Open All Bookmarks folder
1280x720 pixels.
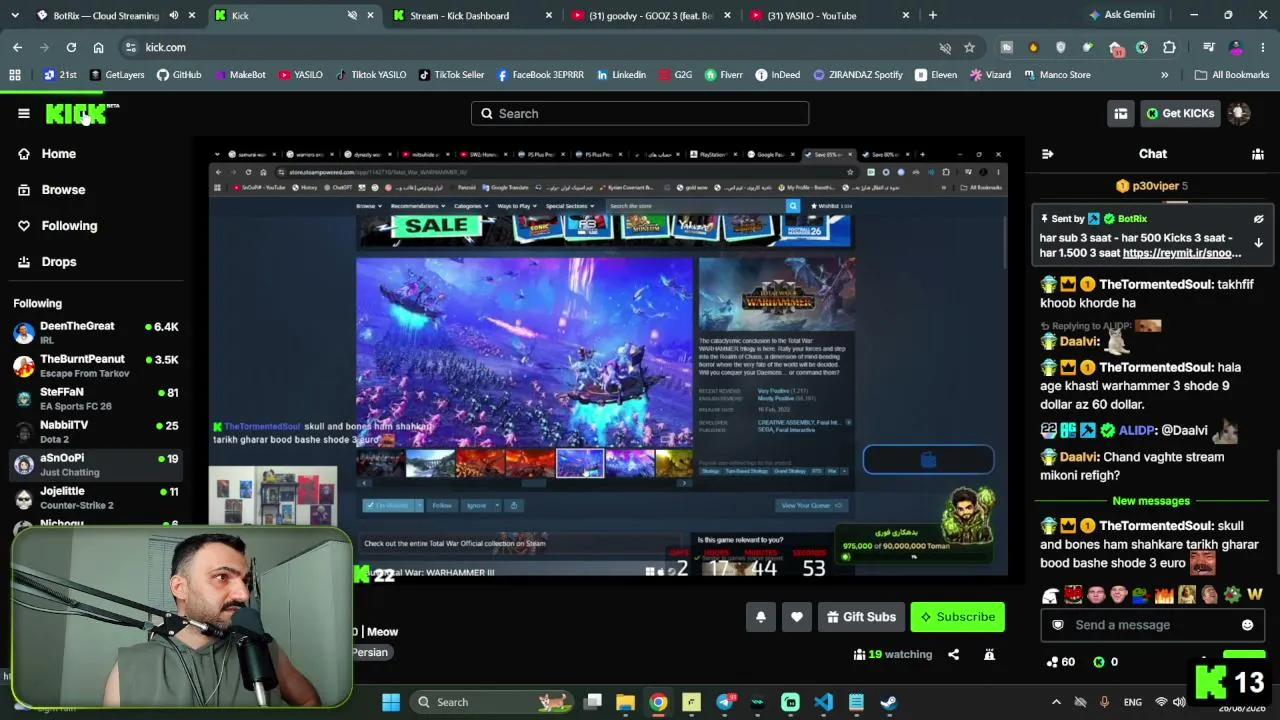[1232, 75]
